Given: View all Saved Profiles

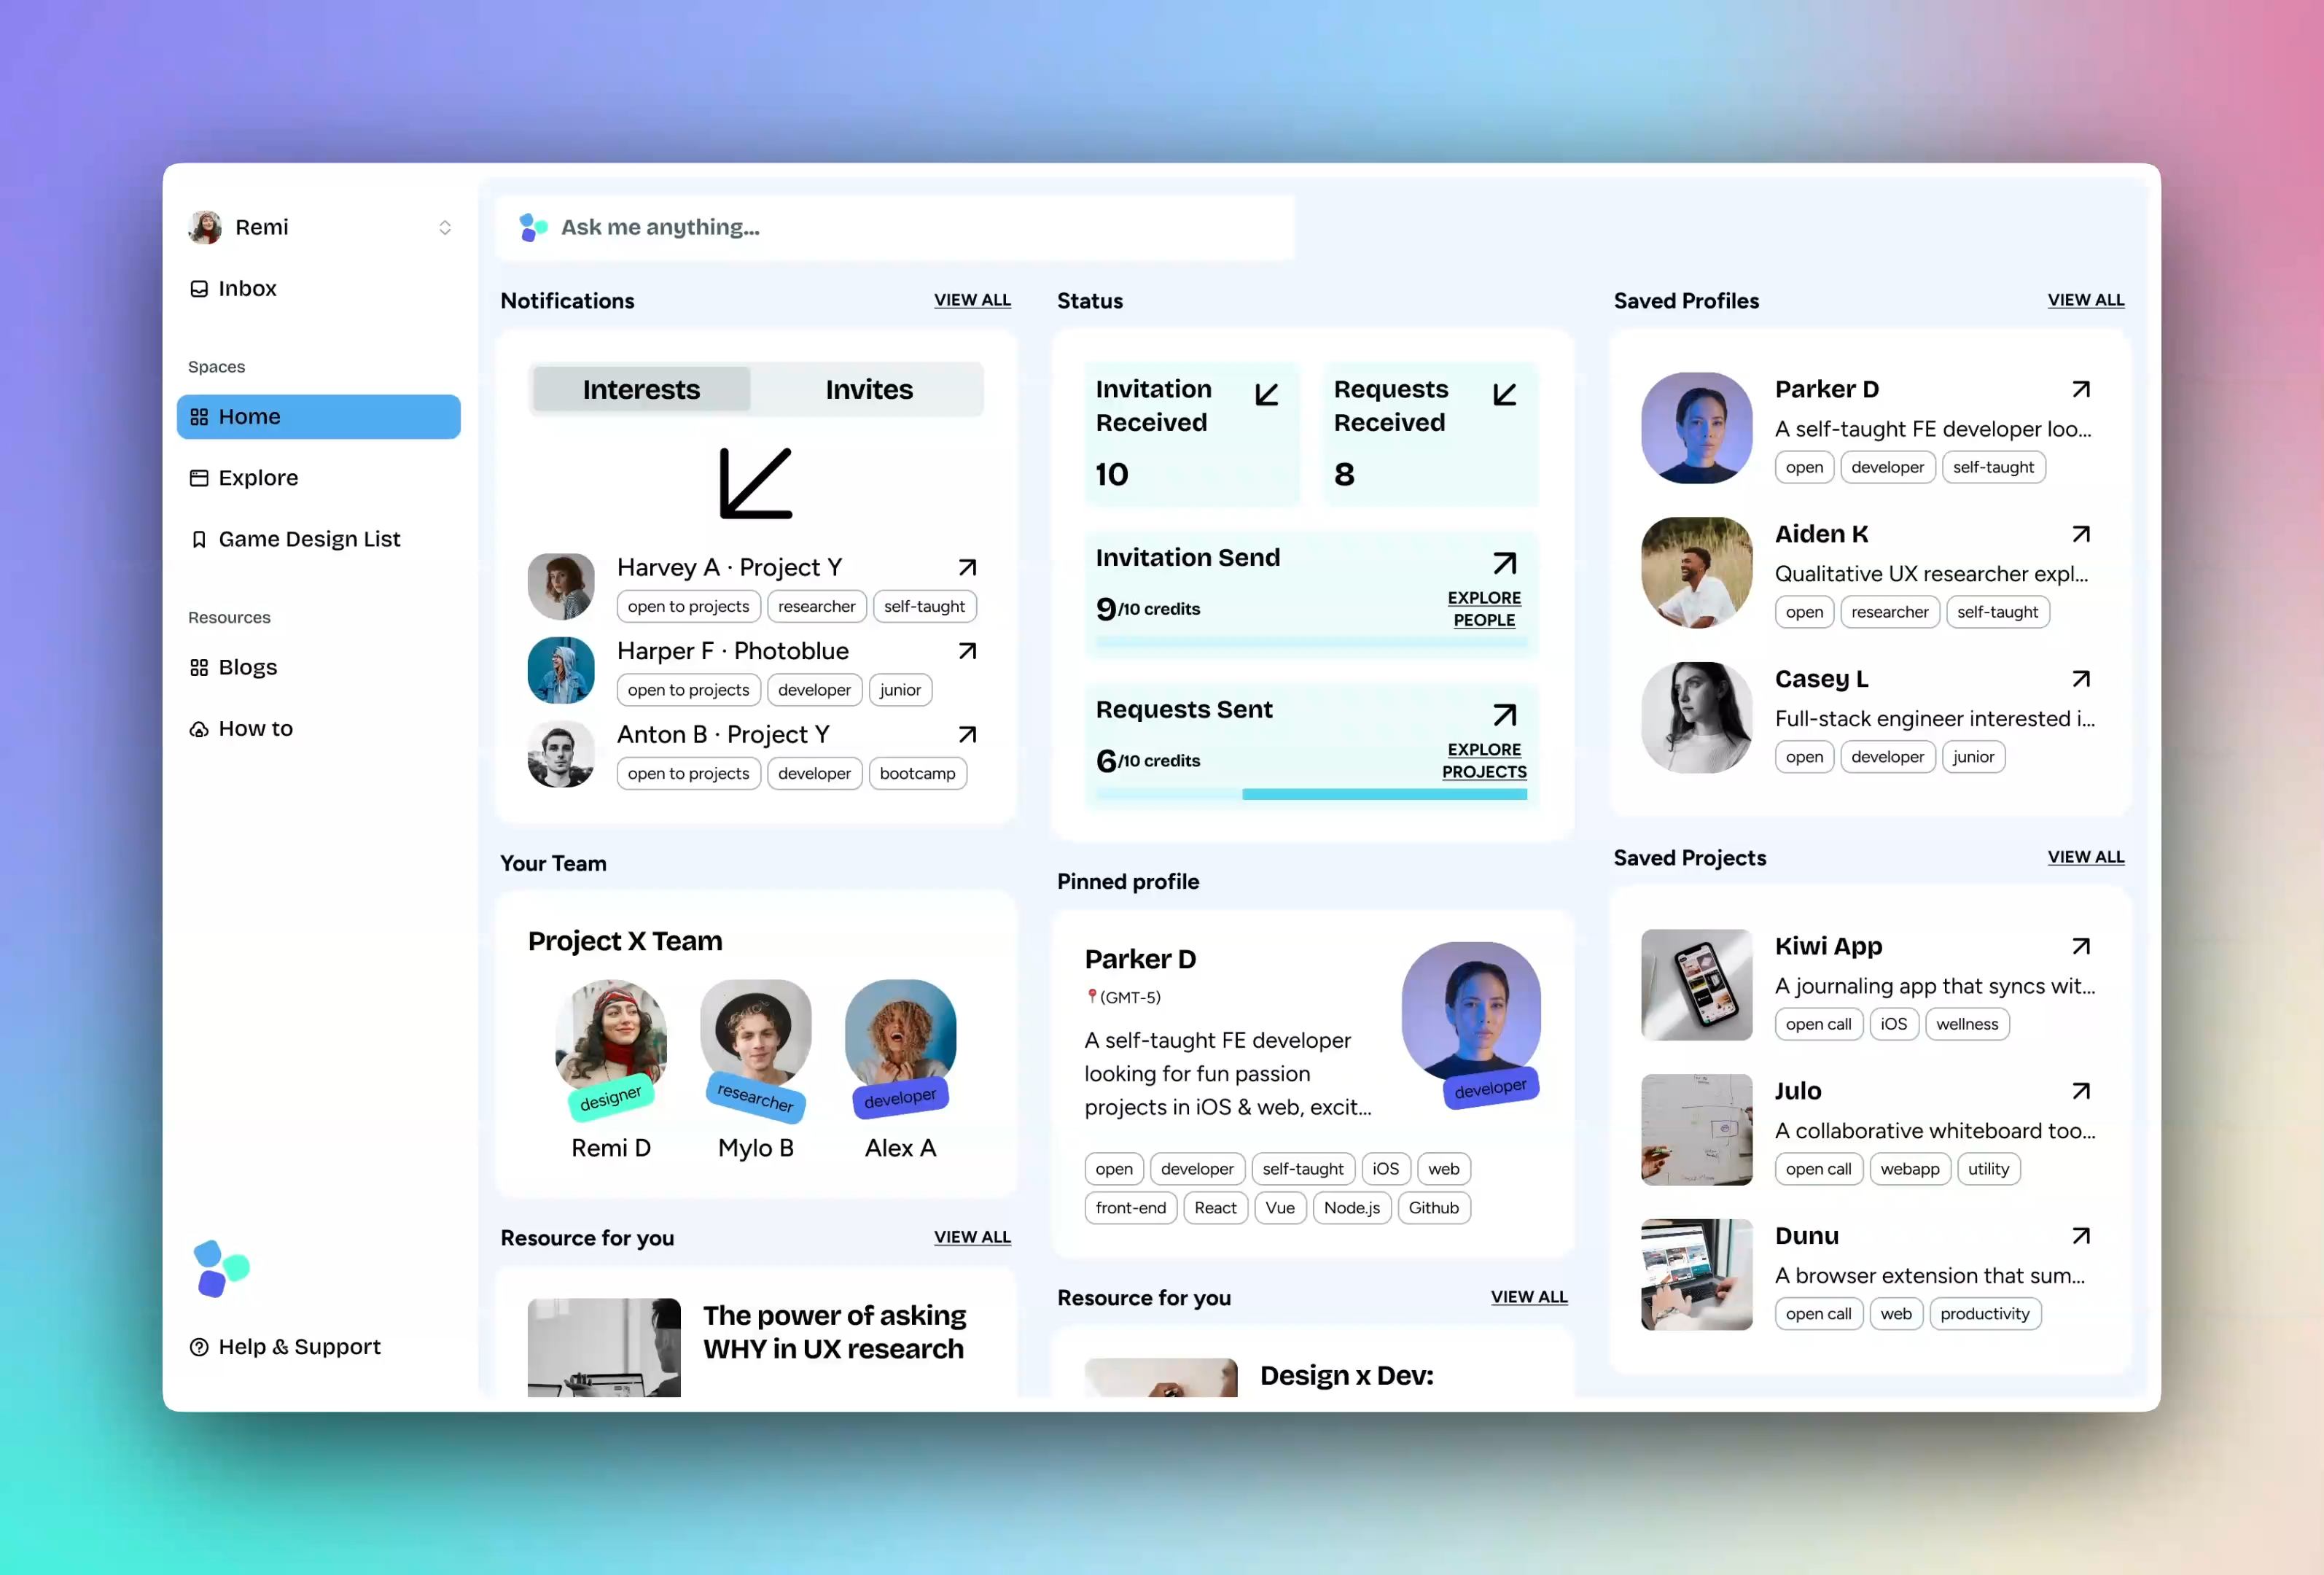Looking at the screenshot, I should pyautogui.click(x=2085, y=300).
